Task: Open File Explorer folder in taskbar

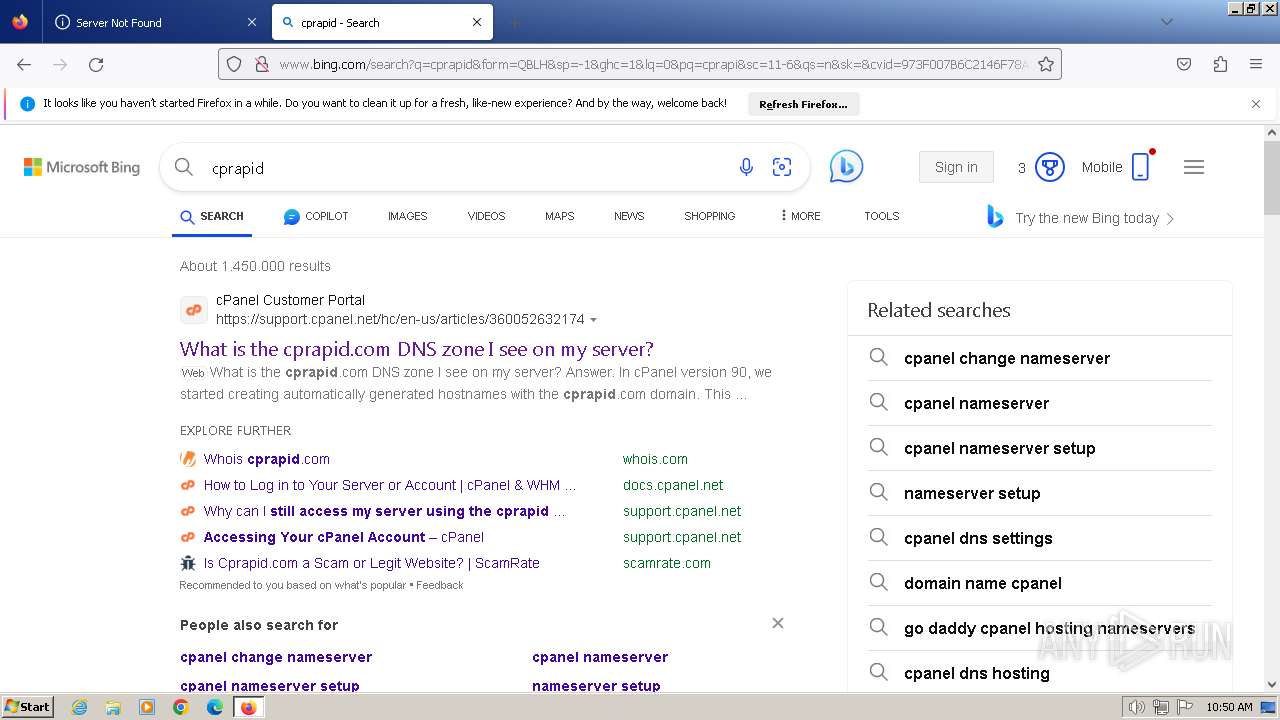Action: click(x=113, y=707)
